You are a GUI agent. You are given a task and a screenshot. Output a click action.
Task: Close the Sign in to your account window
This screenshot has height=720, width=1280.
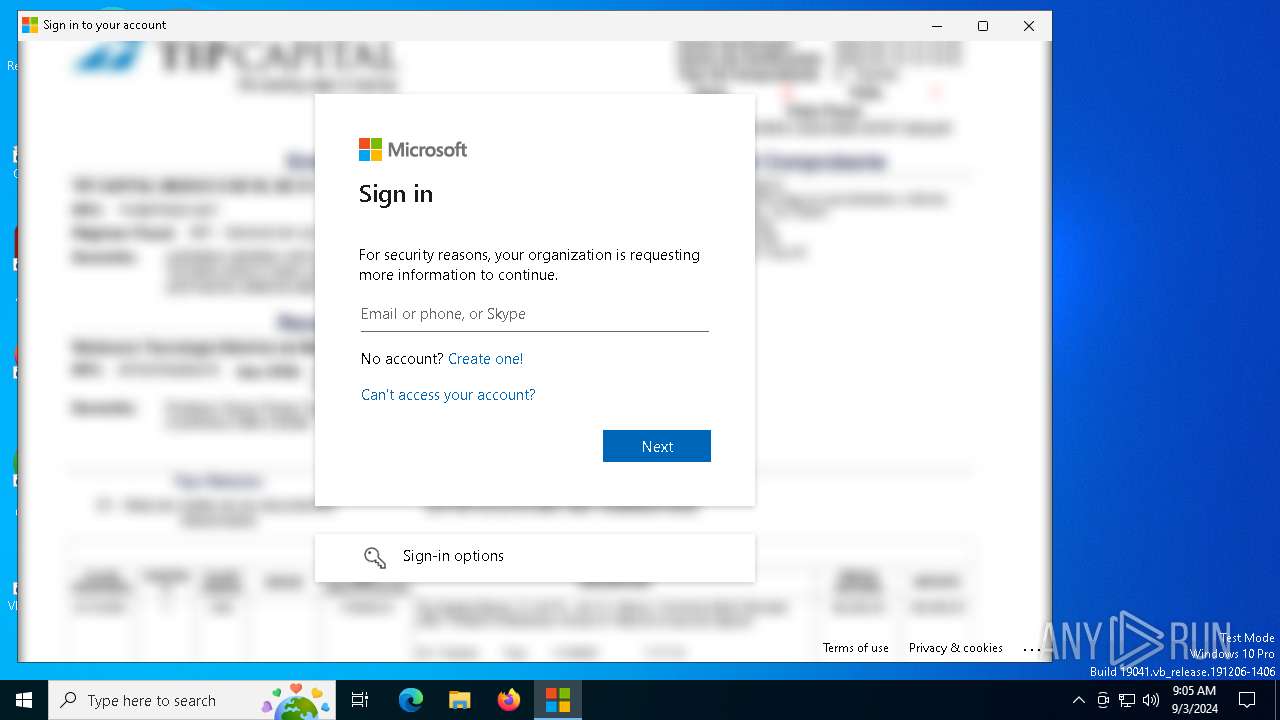point(1028,26)
